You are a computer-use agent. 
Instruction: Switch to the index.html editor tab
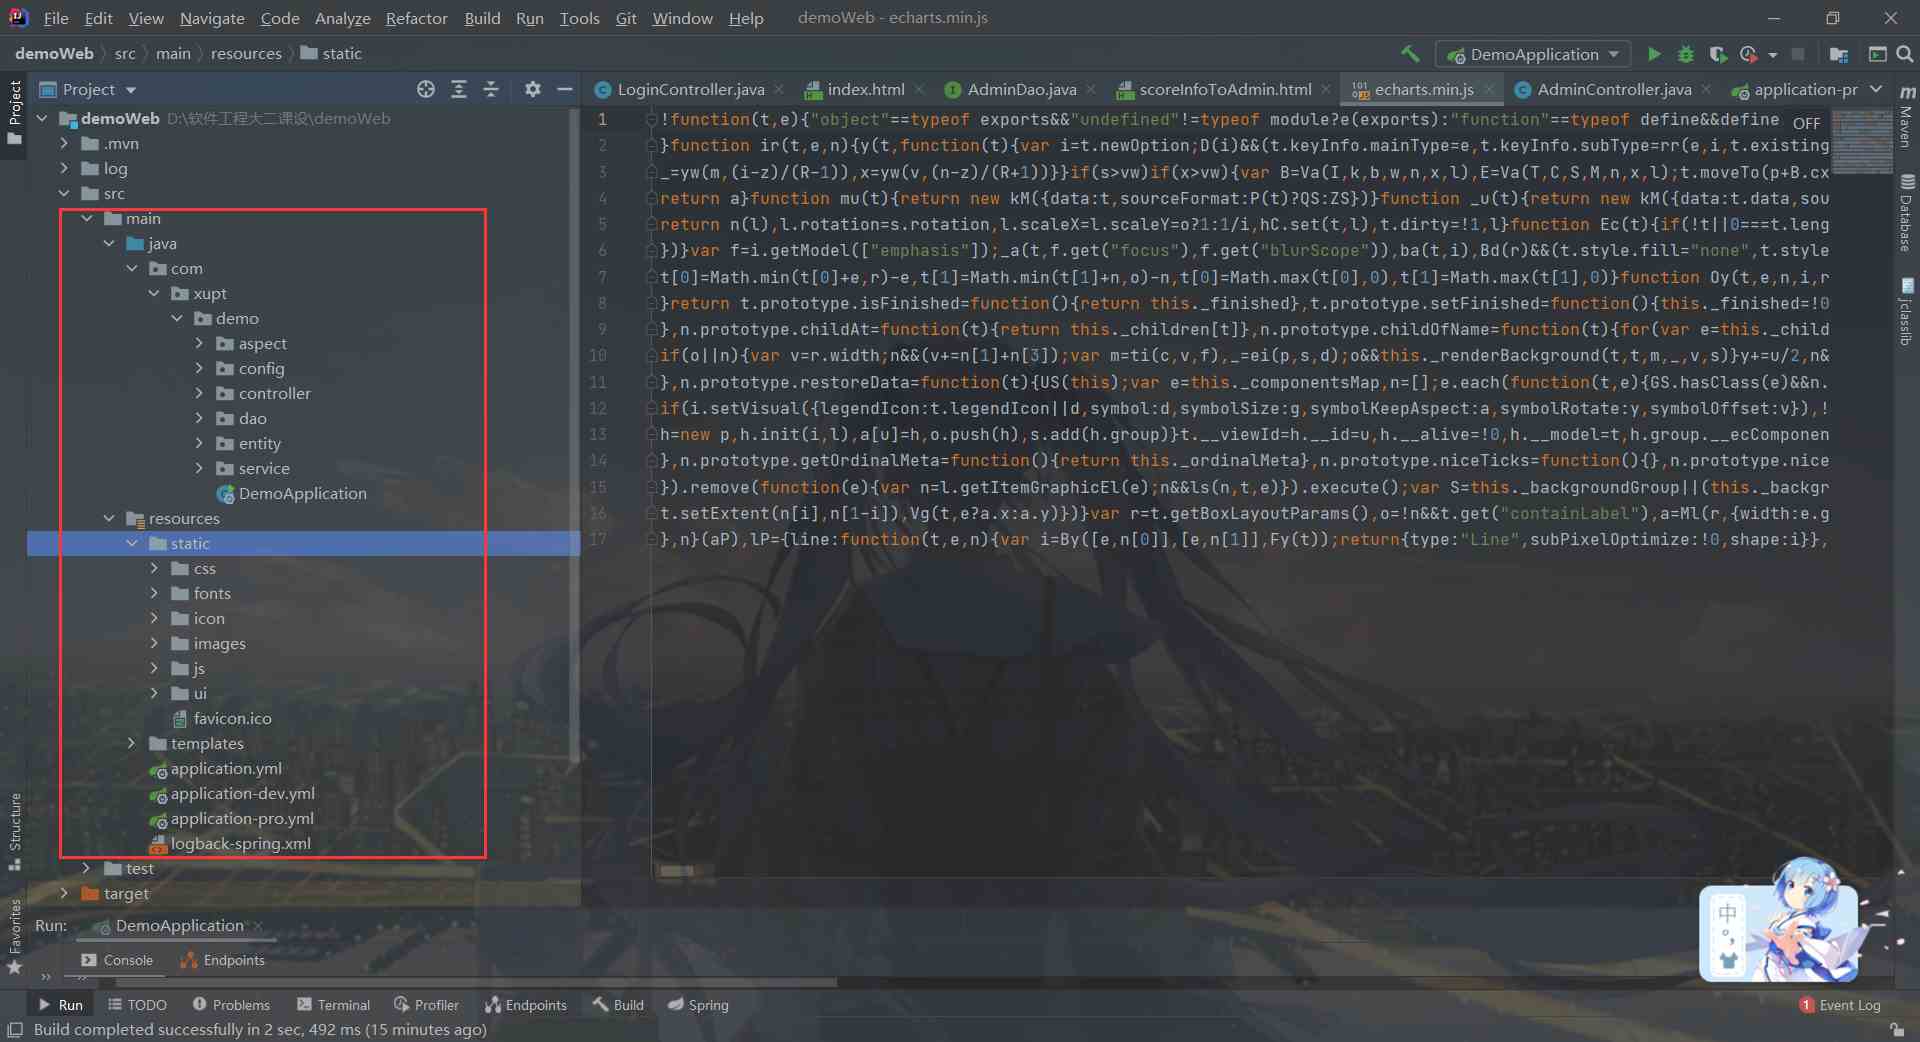tap(865, 89)
